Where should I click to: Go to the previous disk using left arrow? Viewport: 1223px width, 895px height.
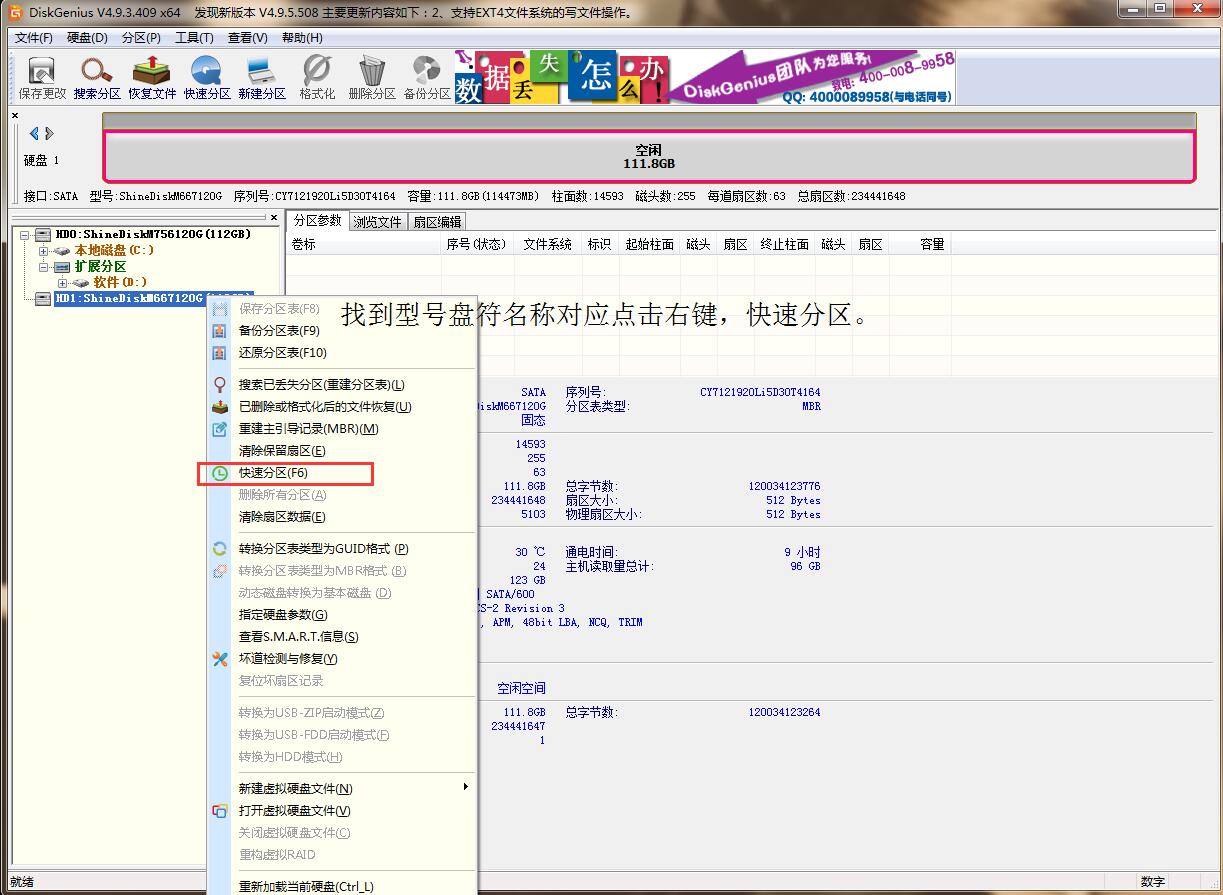(x=35, y=133)
